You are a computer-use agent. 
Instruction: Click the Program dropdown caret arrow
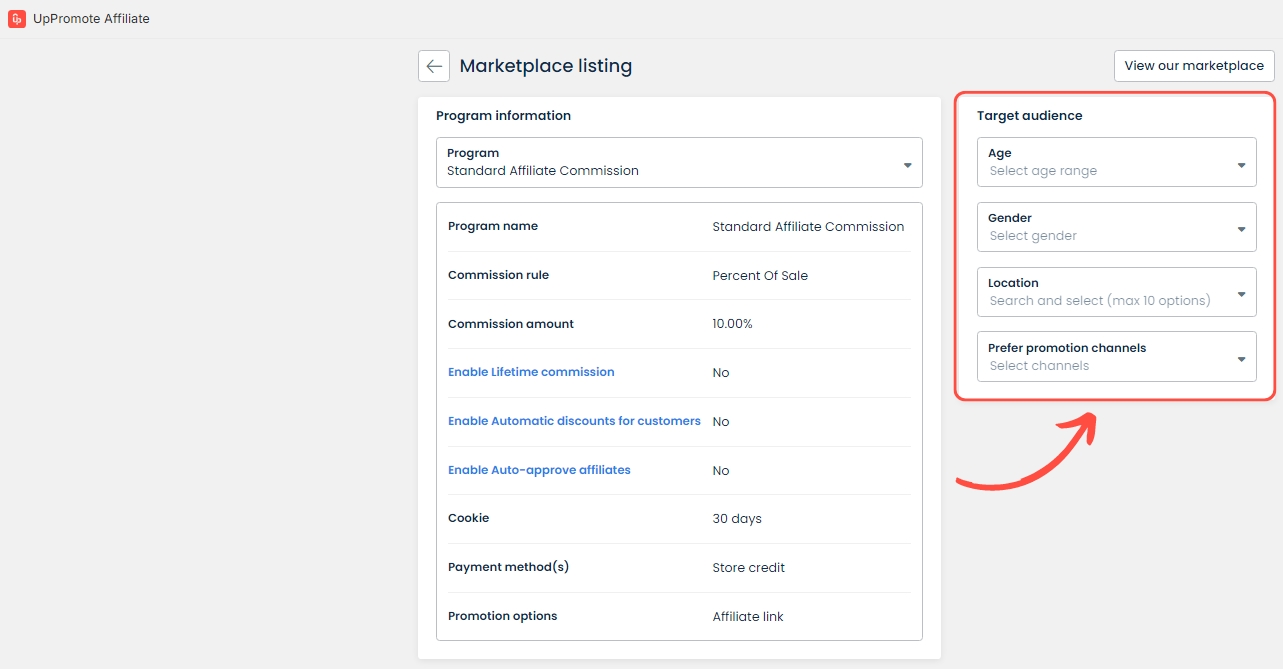tap(907, 165)
